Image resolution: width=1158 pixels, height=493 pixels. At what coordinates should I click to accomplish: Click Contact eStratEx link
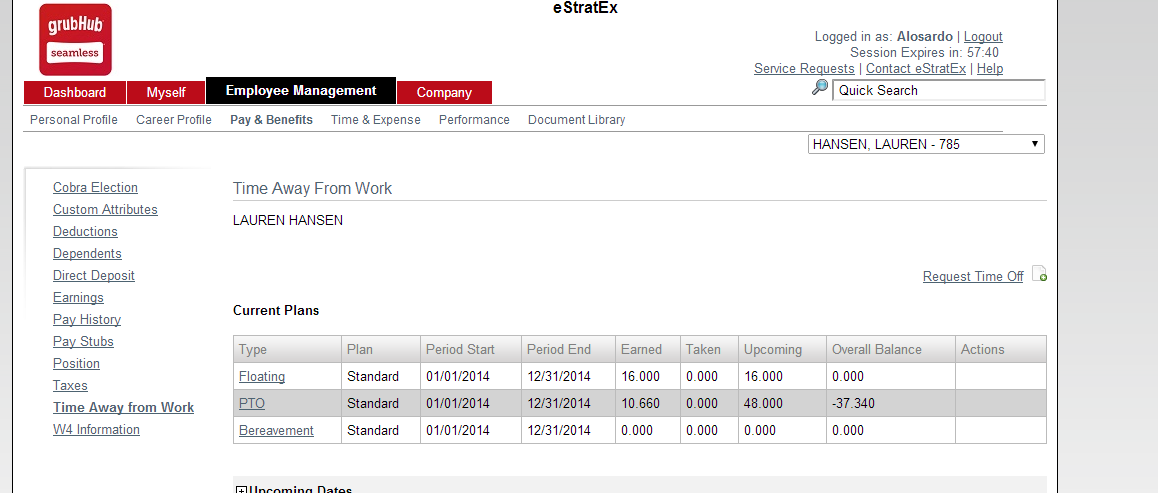tap(916, 69)
